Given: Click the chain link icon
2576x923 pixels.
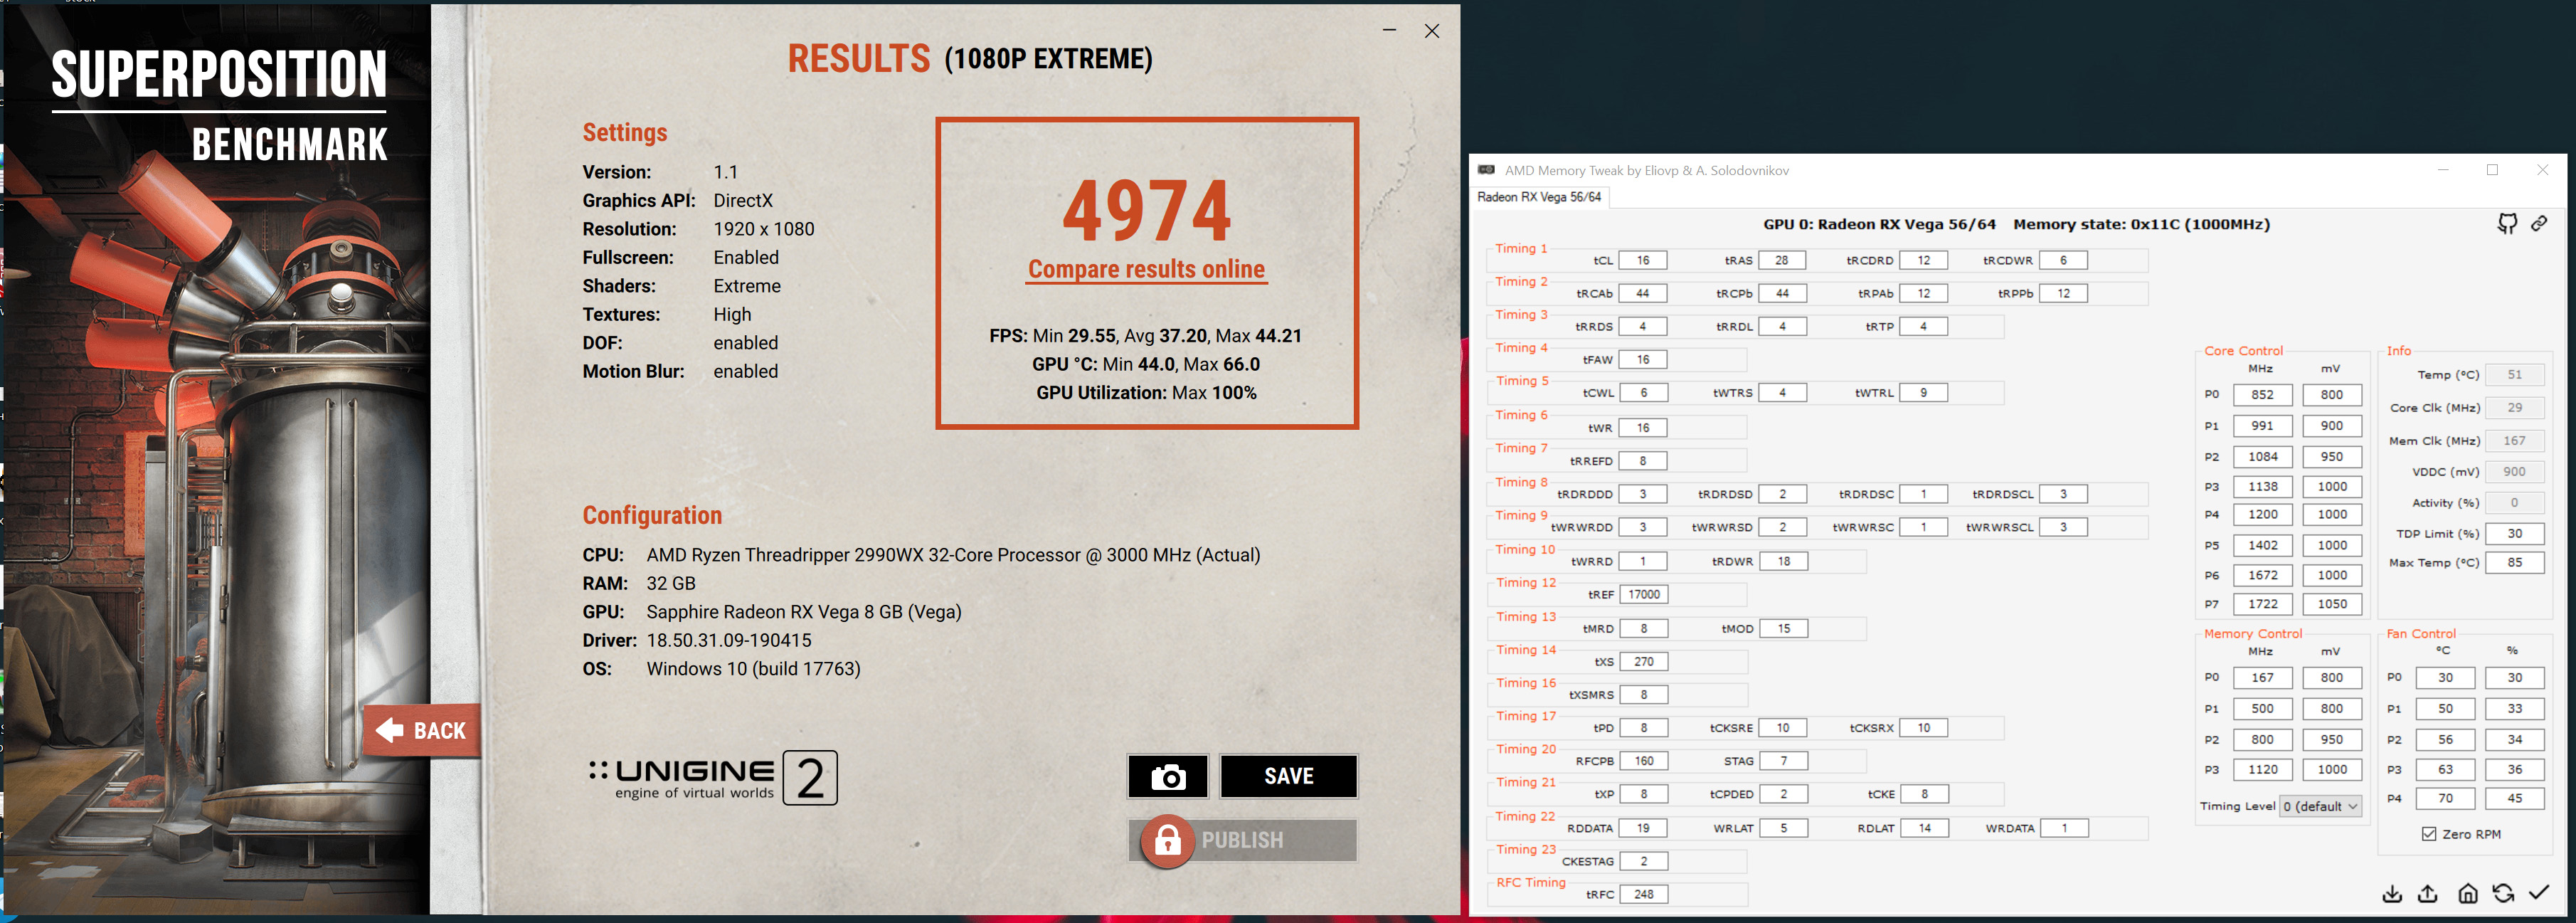Looking at the screenshot, I should [2539, 224].
